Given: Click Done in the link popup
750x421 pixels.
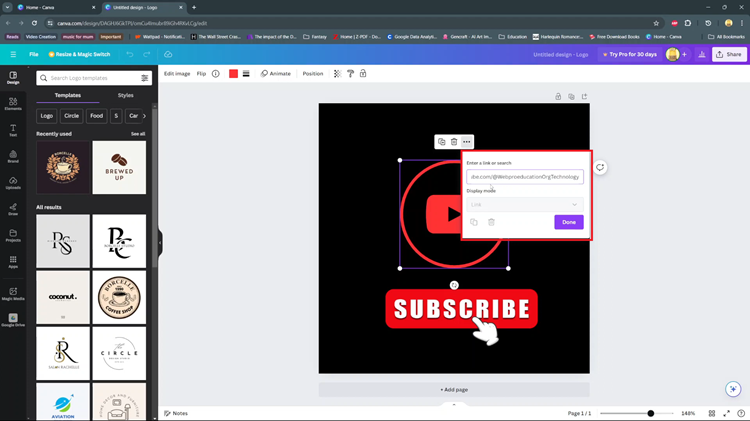Looking at the screenshot, I should point(569,222).
